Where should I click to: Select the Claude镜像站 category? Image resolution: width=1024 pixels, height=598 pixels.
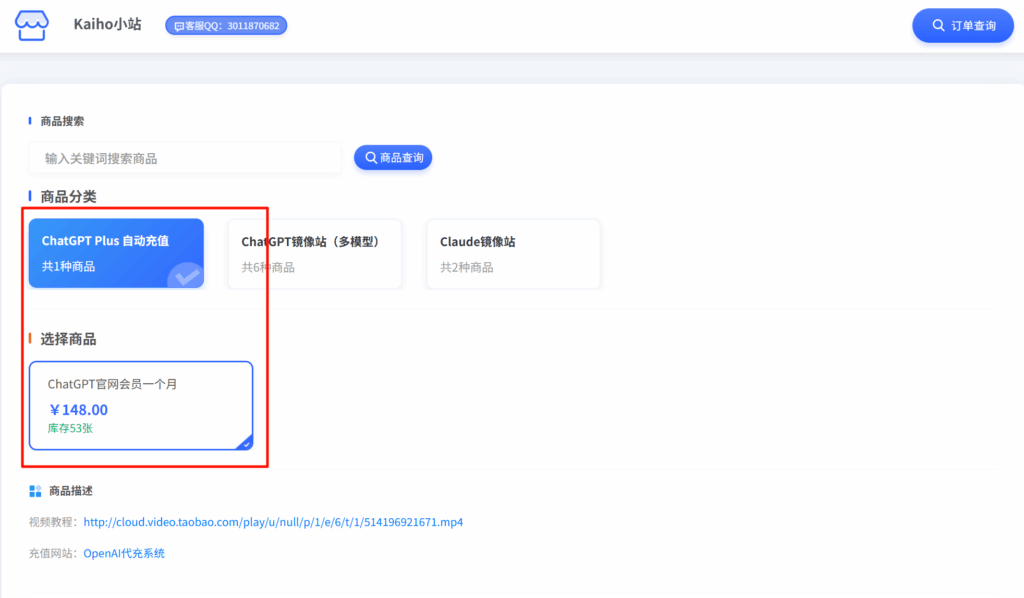click(513, 254)
